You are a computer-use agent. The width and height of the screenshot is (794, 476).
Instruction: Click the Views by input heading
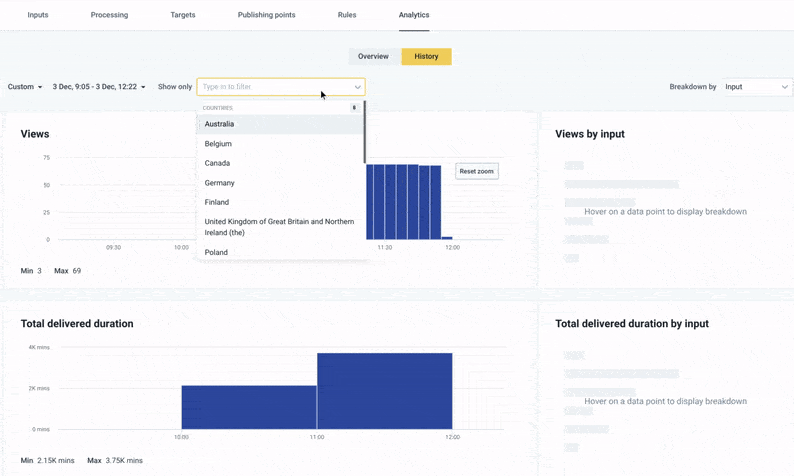[x=590, y=134]
